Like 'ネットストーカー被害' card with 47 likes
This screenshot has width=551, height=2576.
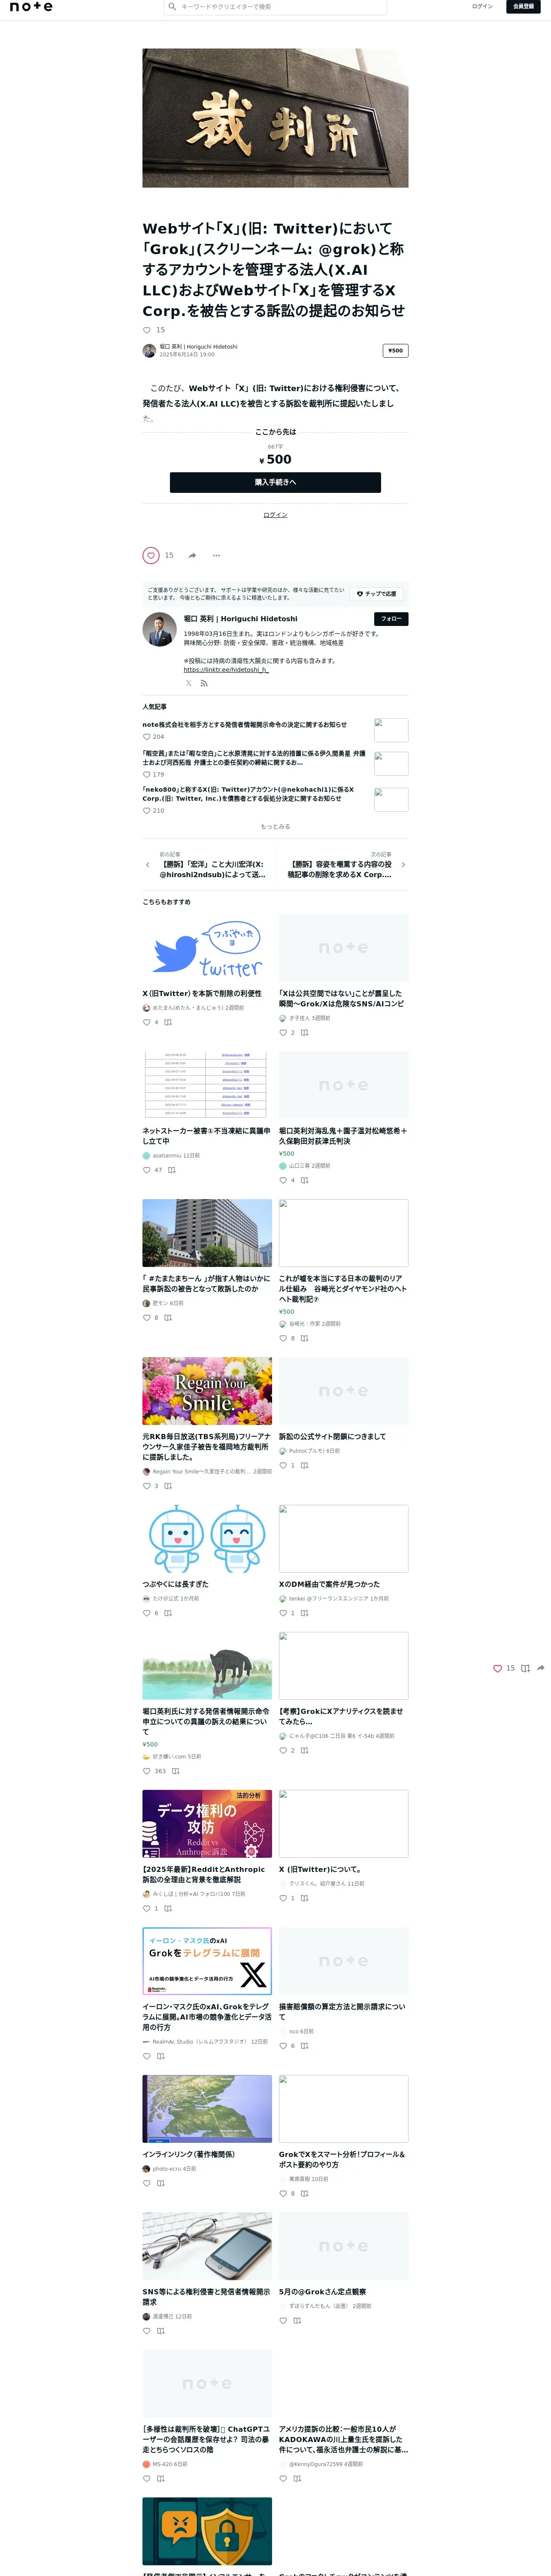[147, 1170]
